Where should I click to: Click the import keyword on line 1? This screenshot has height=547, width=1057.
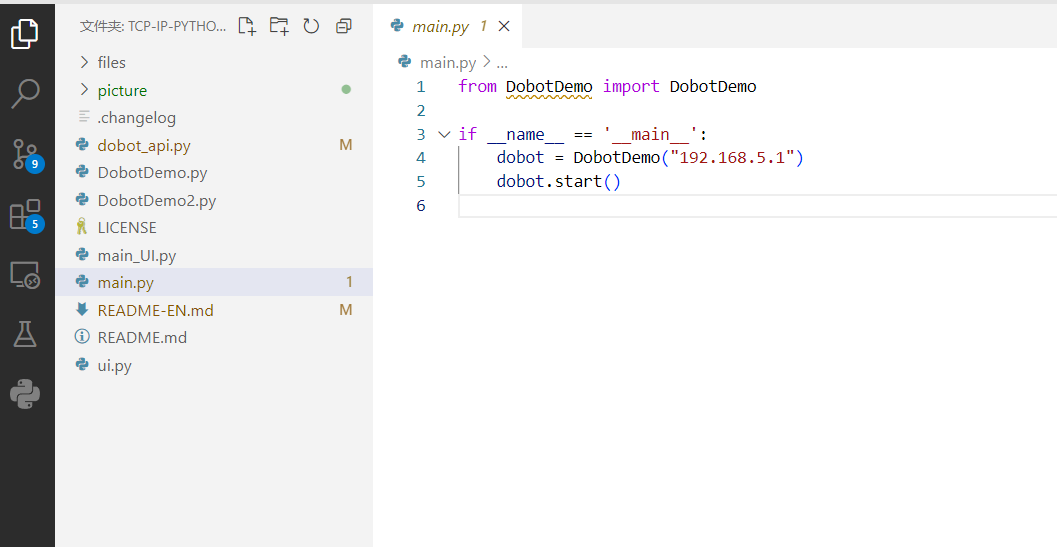tap(630, 87)
